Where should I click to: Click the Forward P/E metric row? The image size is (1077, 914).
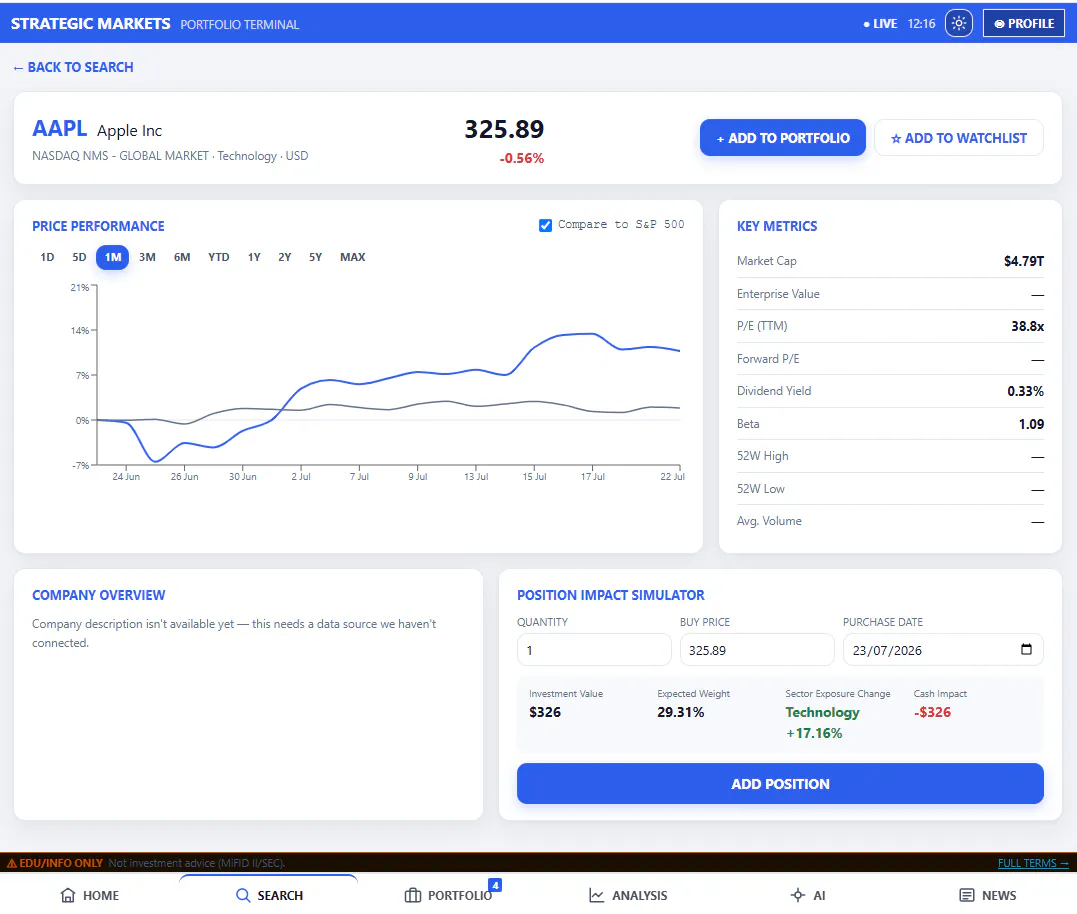tap(890, 358)
